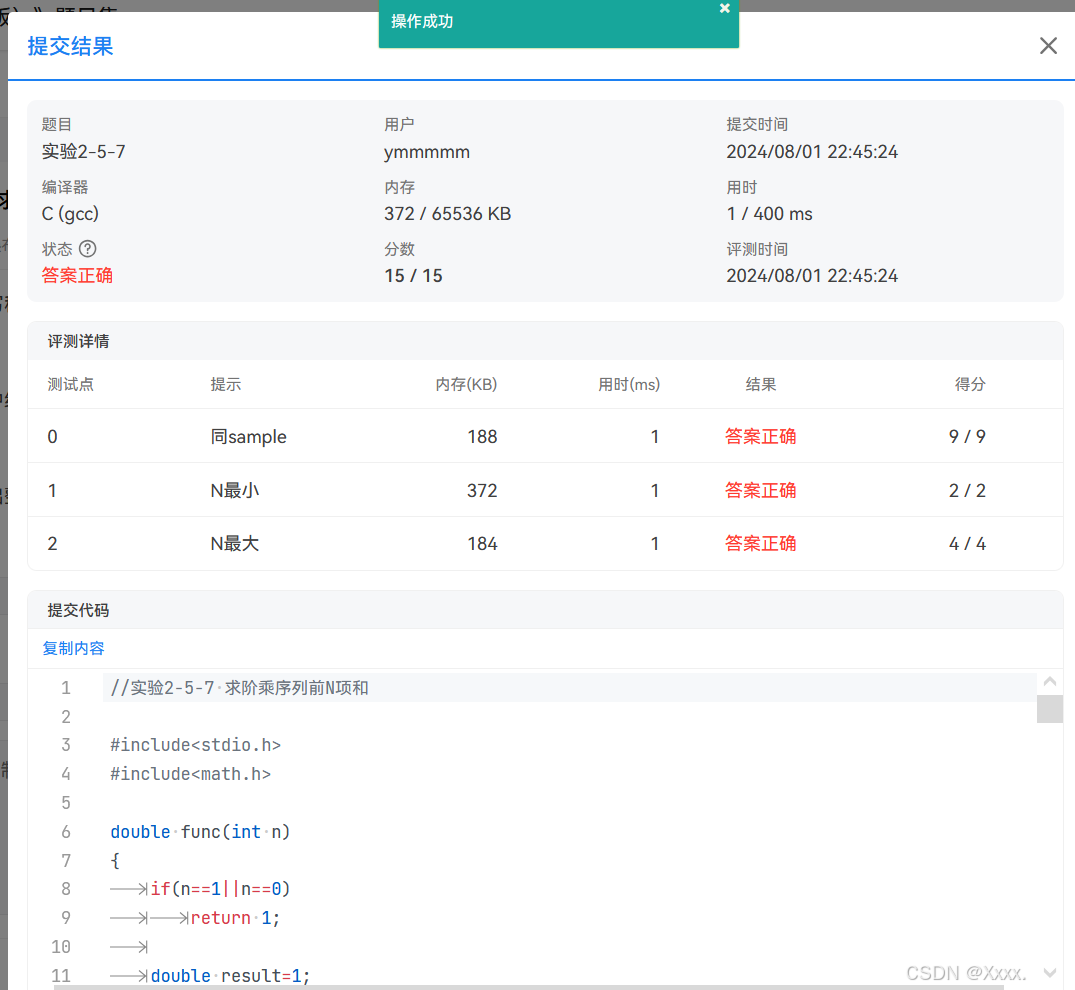
Task: Click 答案正确 result in the N最大 row
Action: coord(760,544)
